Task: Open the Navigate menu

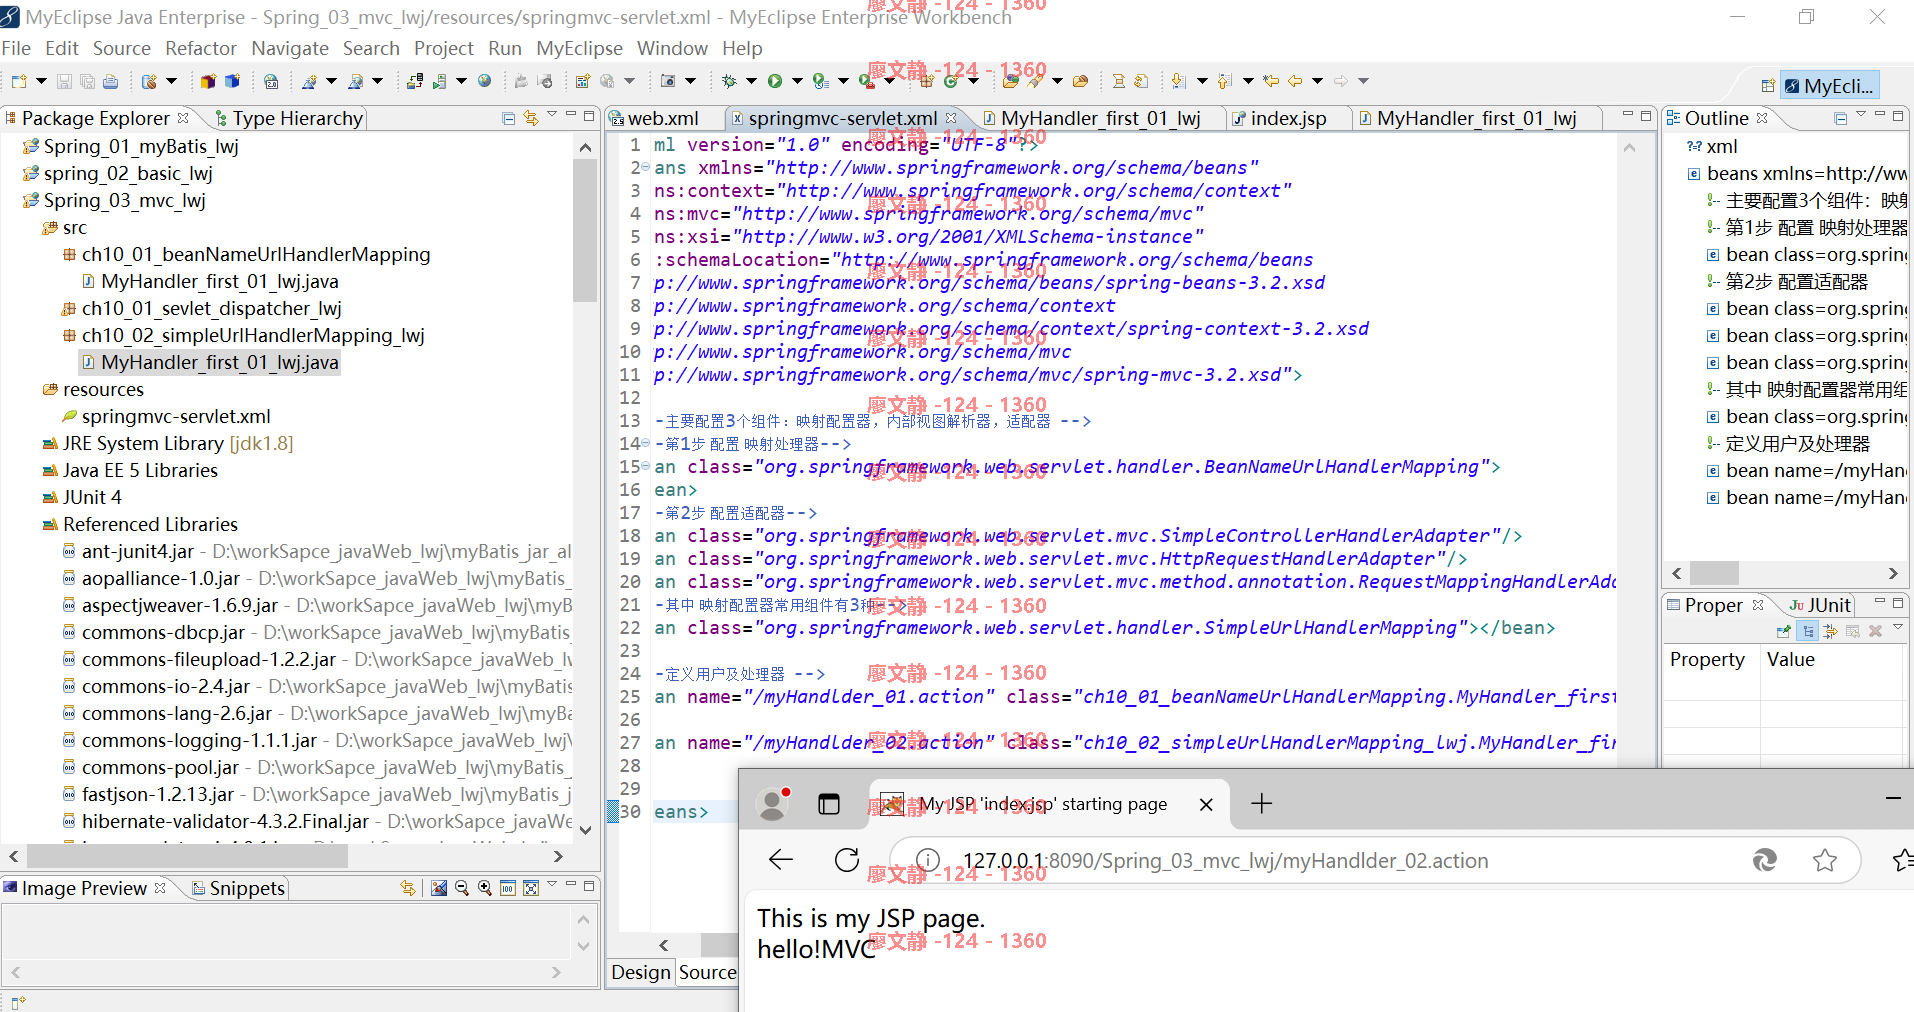Action: [290, 48]
